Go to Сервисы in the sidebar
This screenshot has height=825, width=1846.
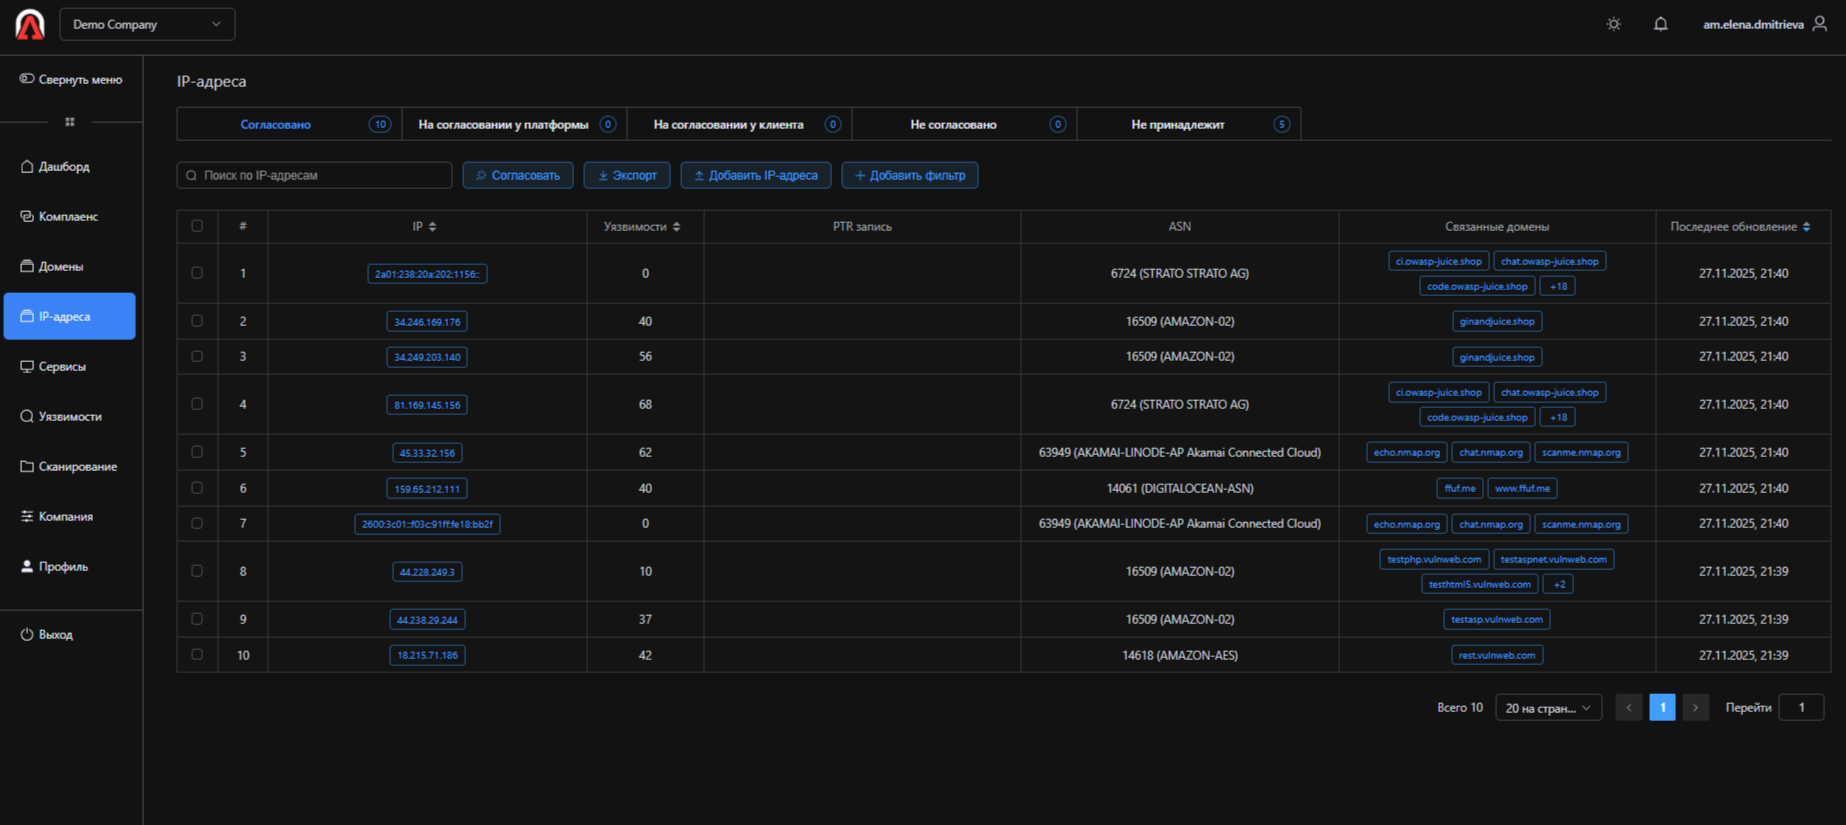tap(70, 366)
